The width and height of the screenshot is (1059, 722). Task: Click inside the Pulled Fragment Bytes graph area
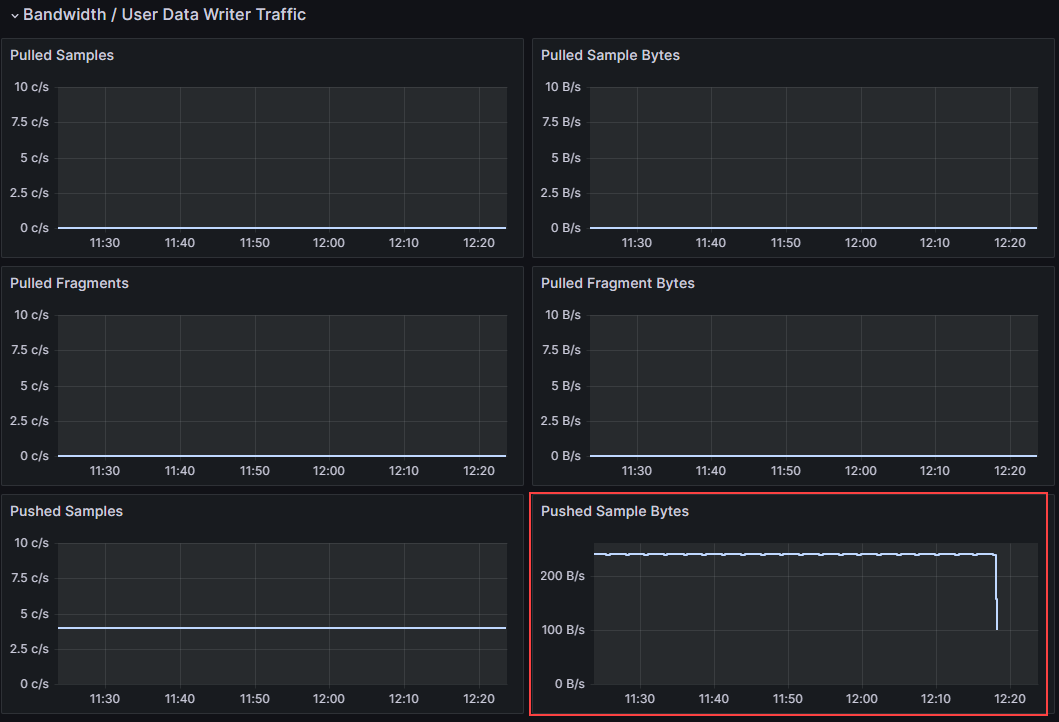coord(815,385)
